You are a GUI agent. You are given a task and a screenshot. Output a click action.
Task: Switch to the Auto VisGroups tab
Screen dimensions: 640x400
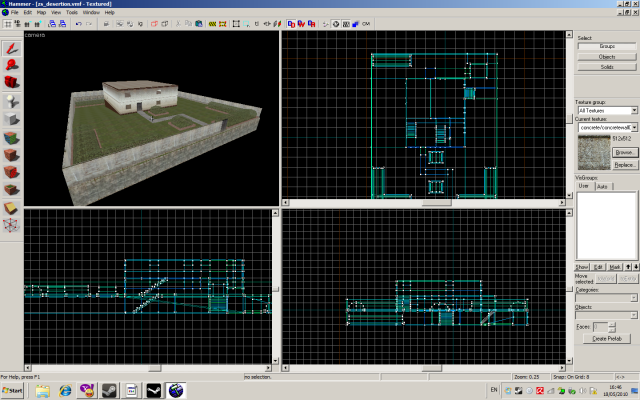click(x=602, y=186)
